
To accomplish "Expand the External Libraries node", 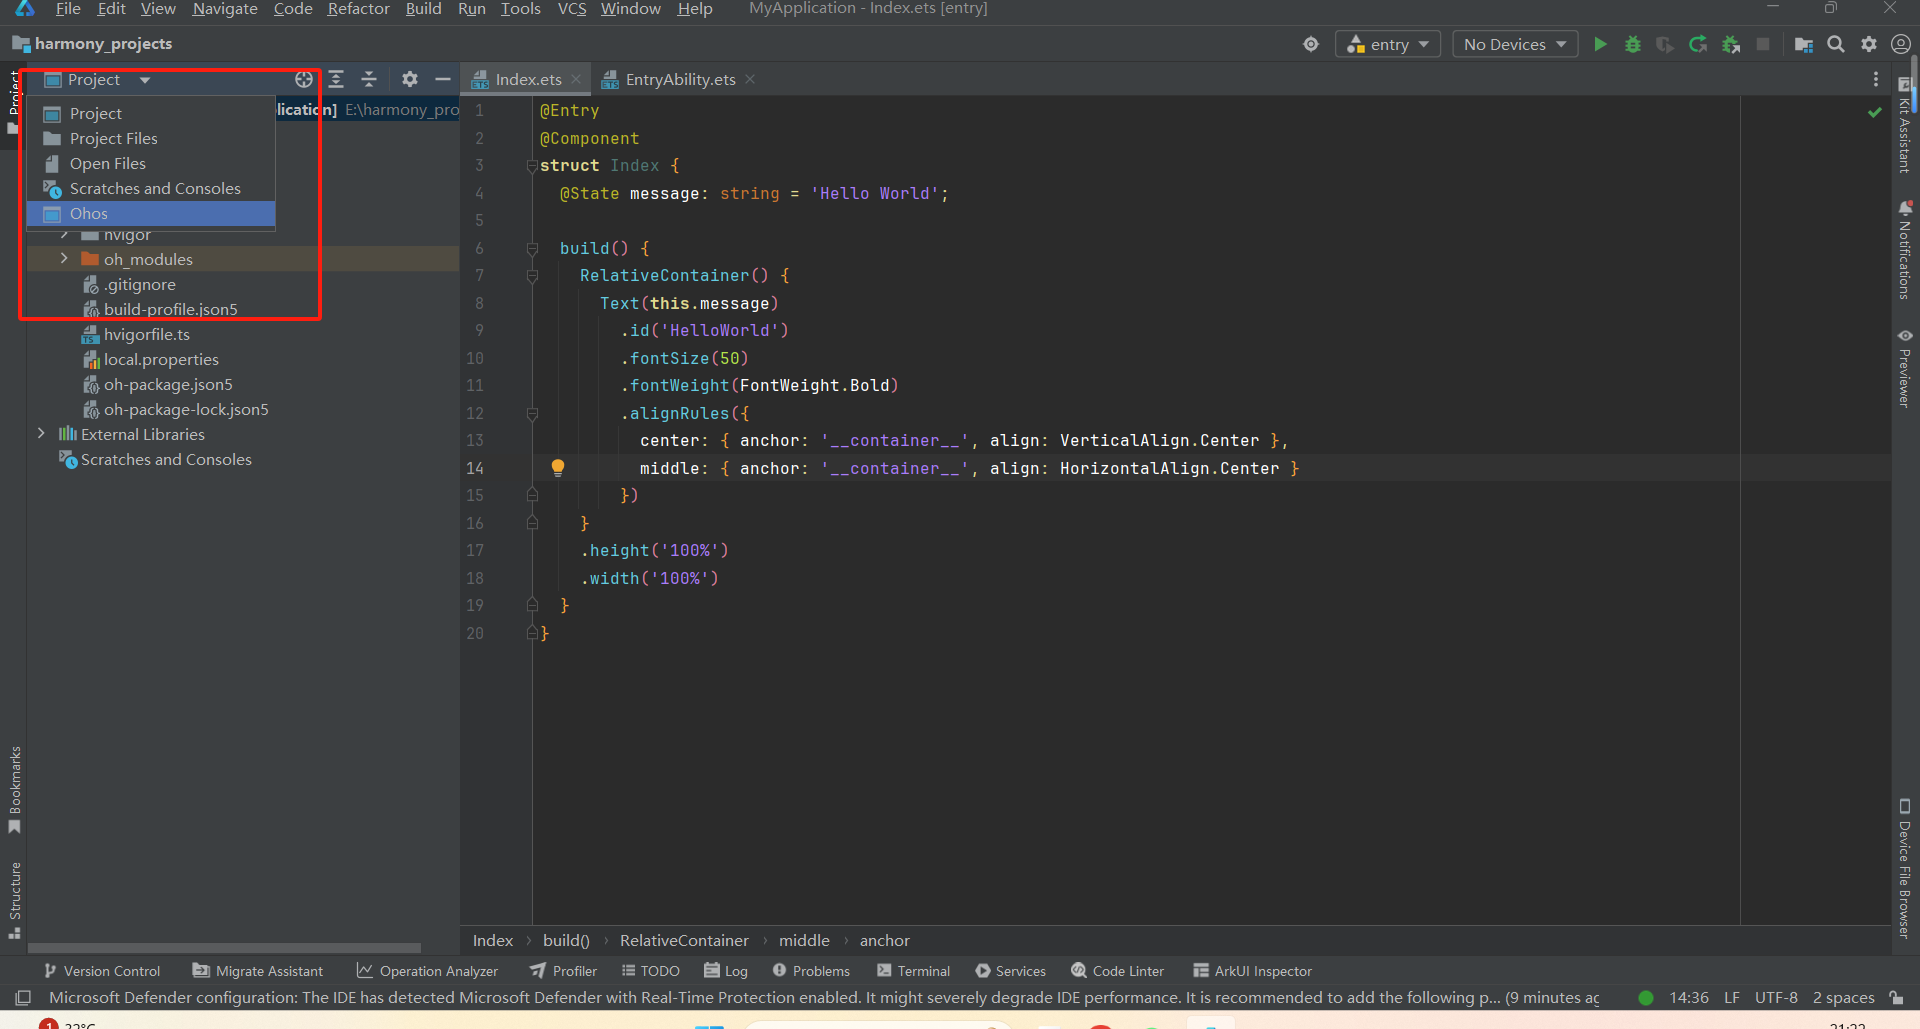I will 41,434.
